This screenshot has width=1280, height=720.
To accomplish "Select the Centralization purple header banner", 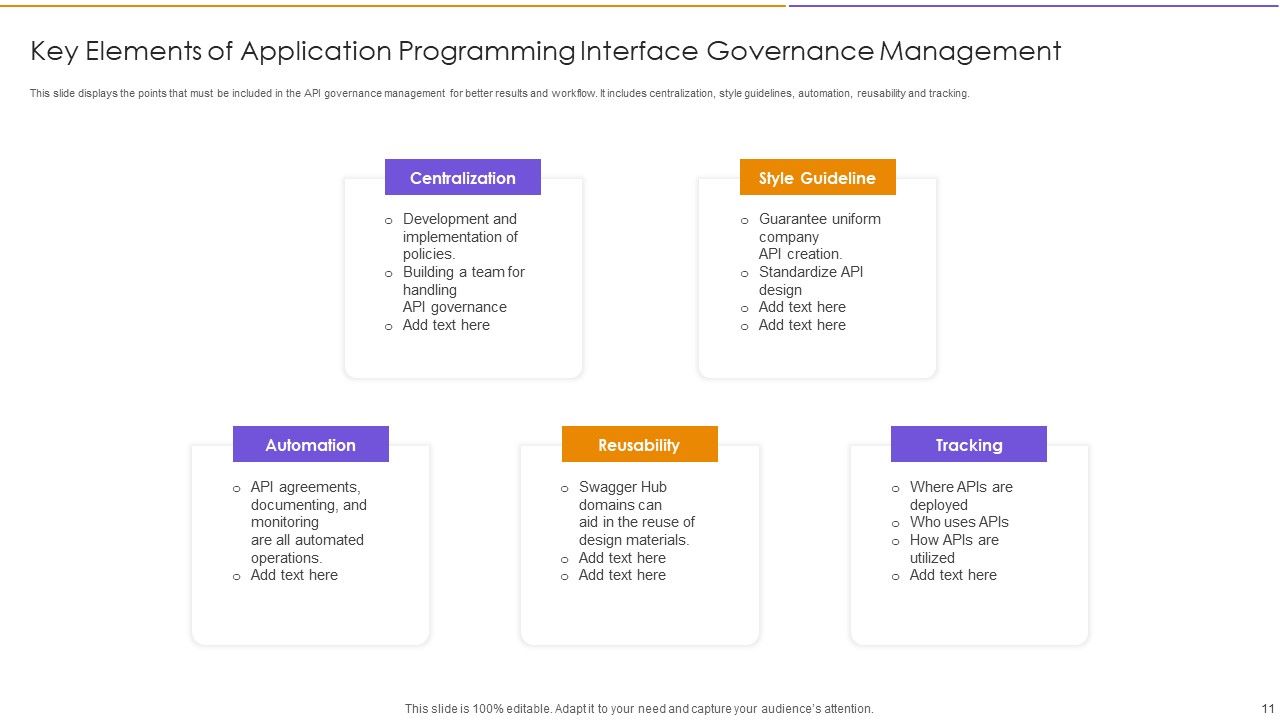I will pyautogui.click(x=462, y=177).
